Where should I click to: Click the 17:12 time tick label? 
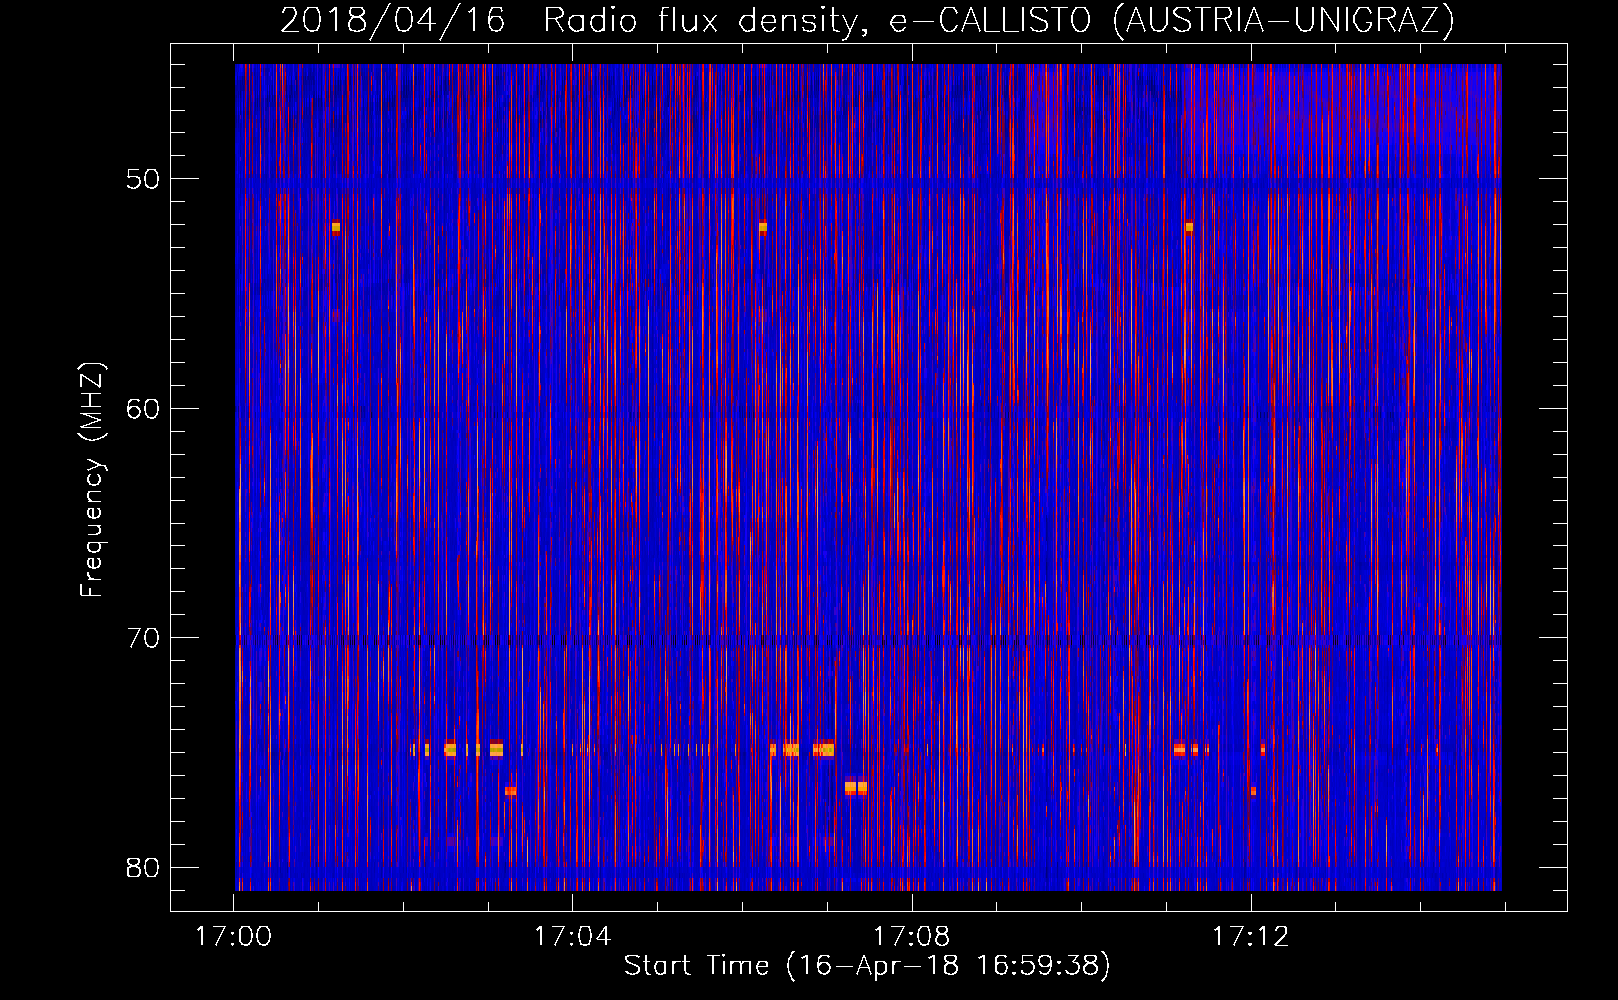(x=1251, y=937)
